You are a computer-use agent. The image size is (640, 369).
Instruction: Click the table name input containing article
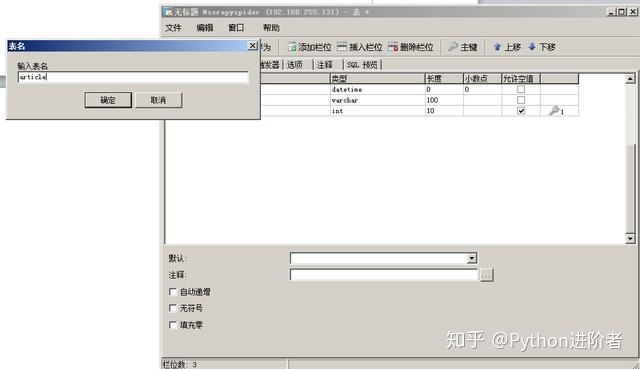133,77
